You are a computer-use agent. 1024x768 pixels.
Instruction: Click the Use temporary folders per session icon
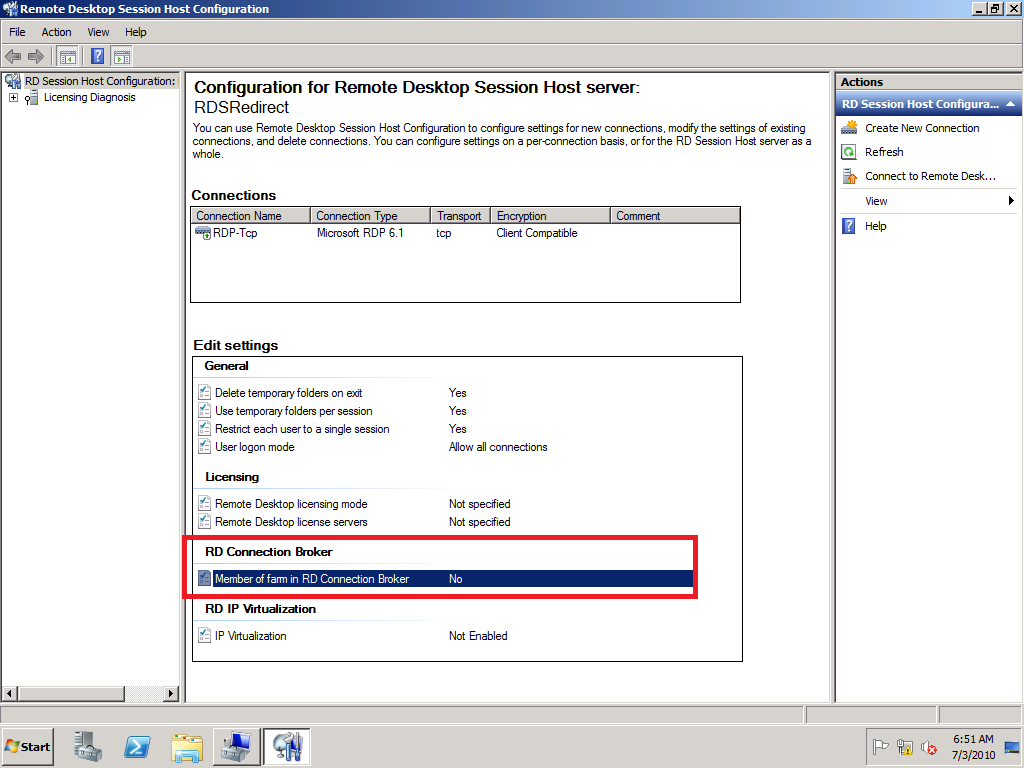tap(204, 411)
